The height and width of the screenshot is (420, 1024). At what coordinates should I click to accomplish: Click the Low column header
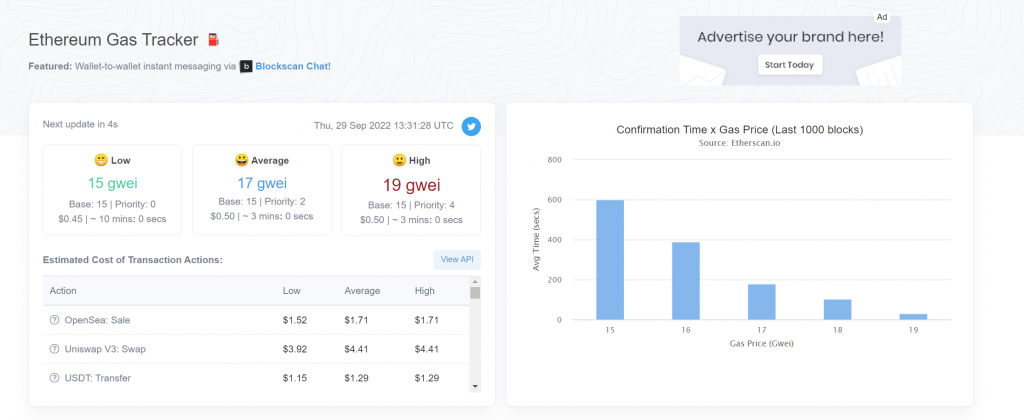click(291, 291)
